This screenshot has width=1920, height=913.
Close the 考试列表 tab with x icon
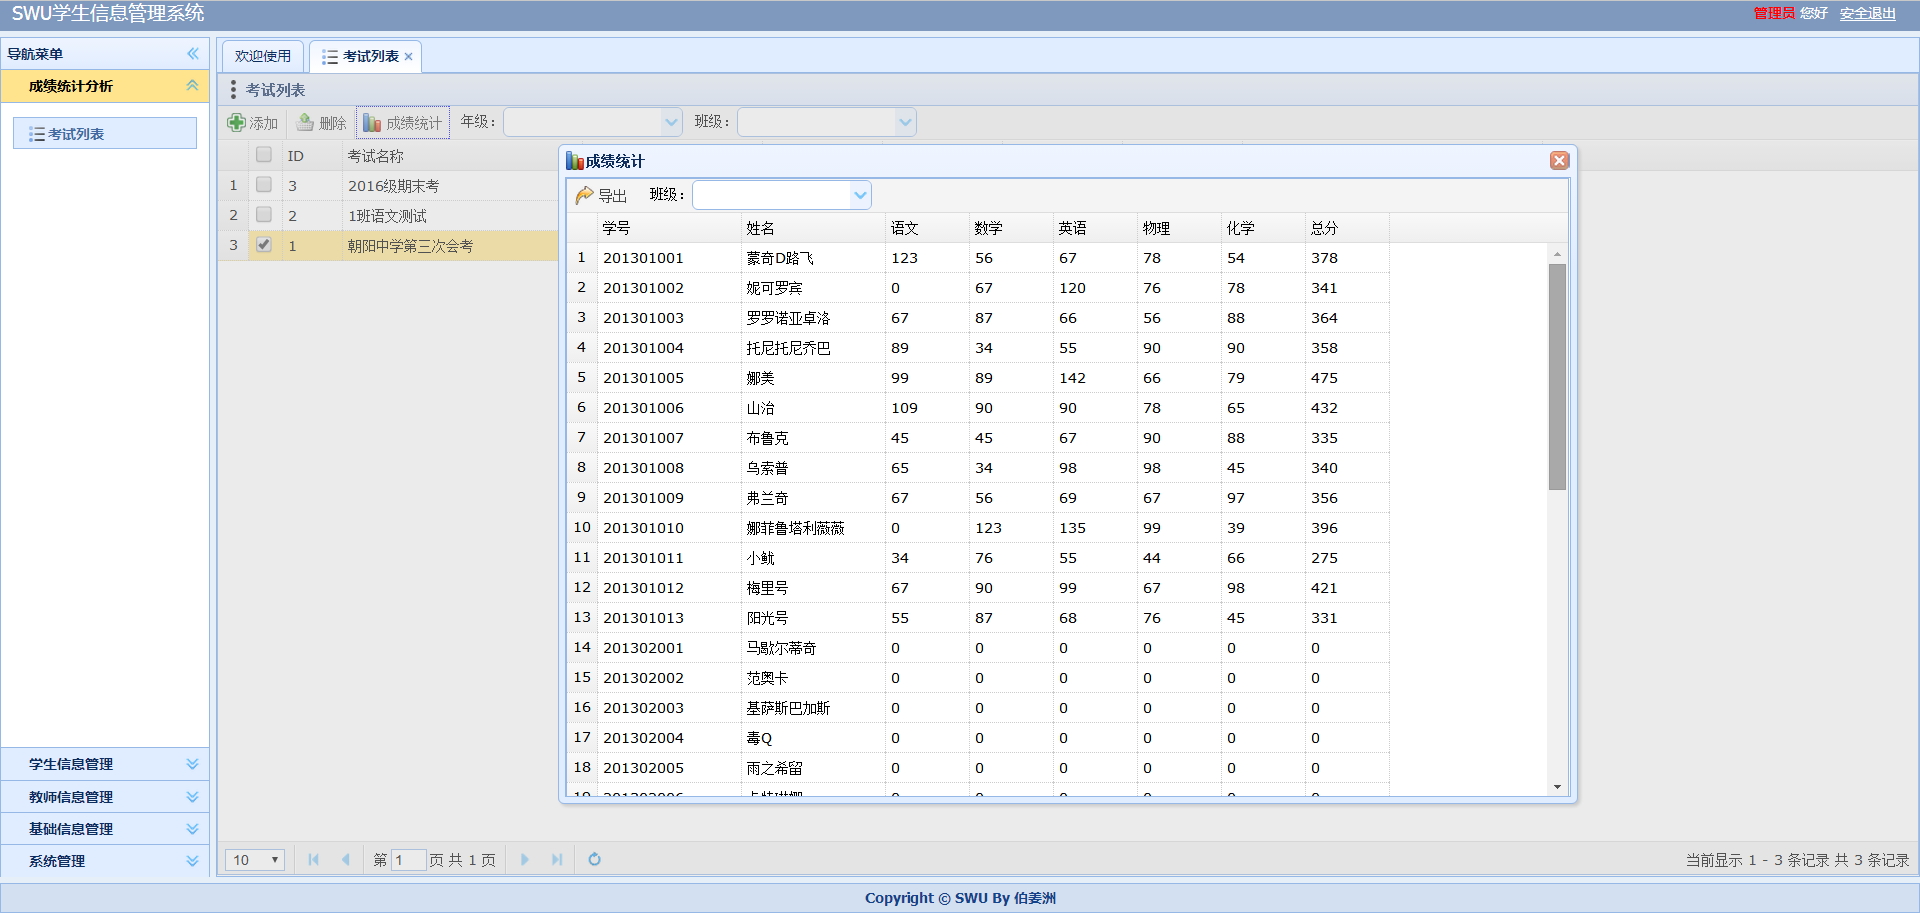408,57
